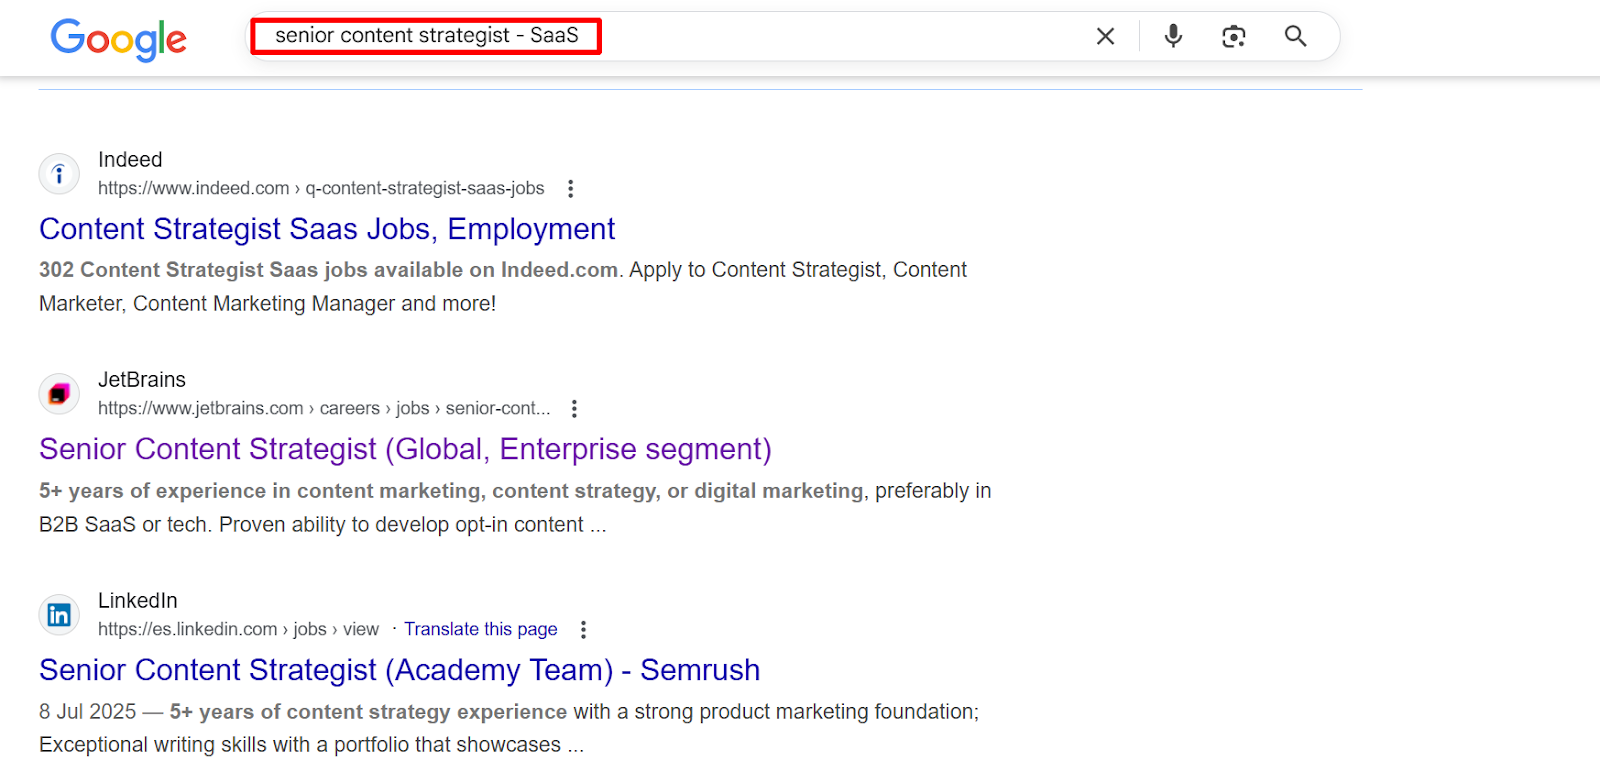Click the Indeed site name
The image size is (1600, 772).
click(130, 160)
